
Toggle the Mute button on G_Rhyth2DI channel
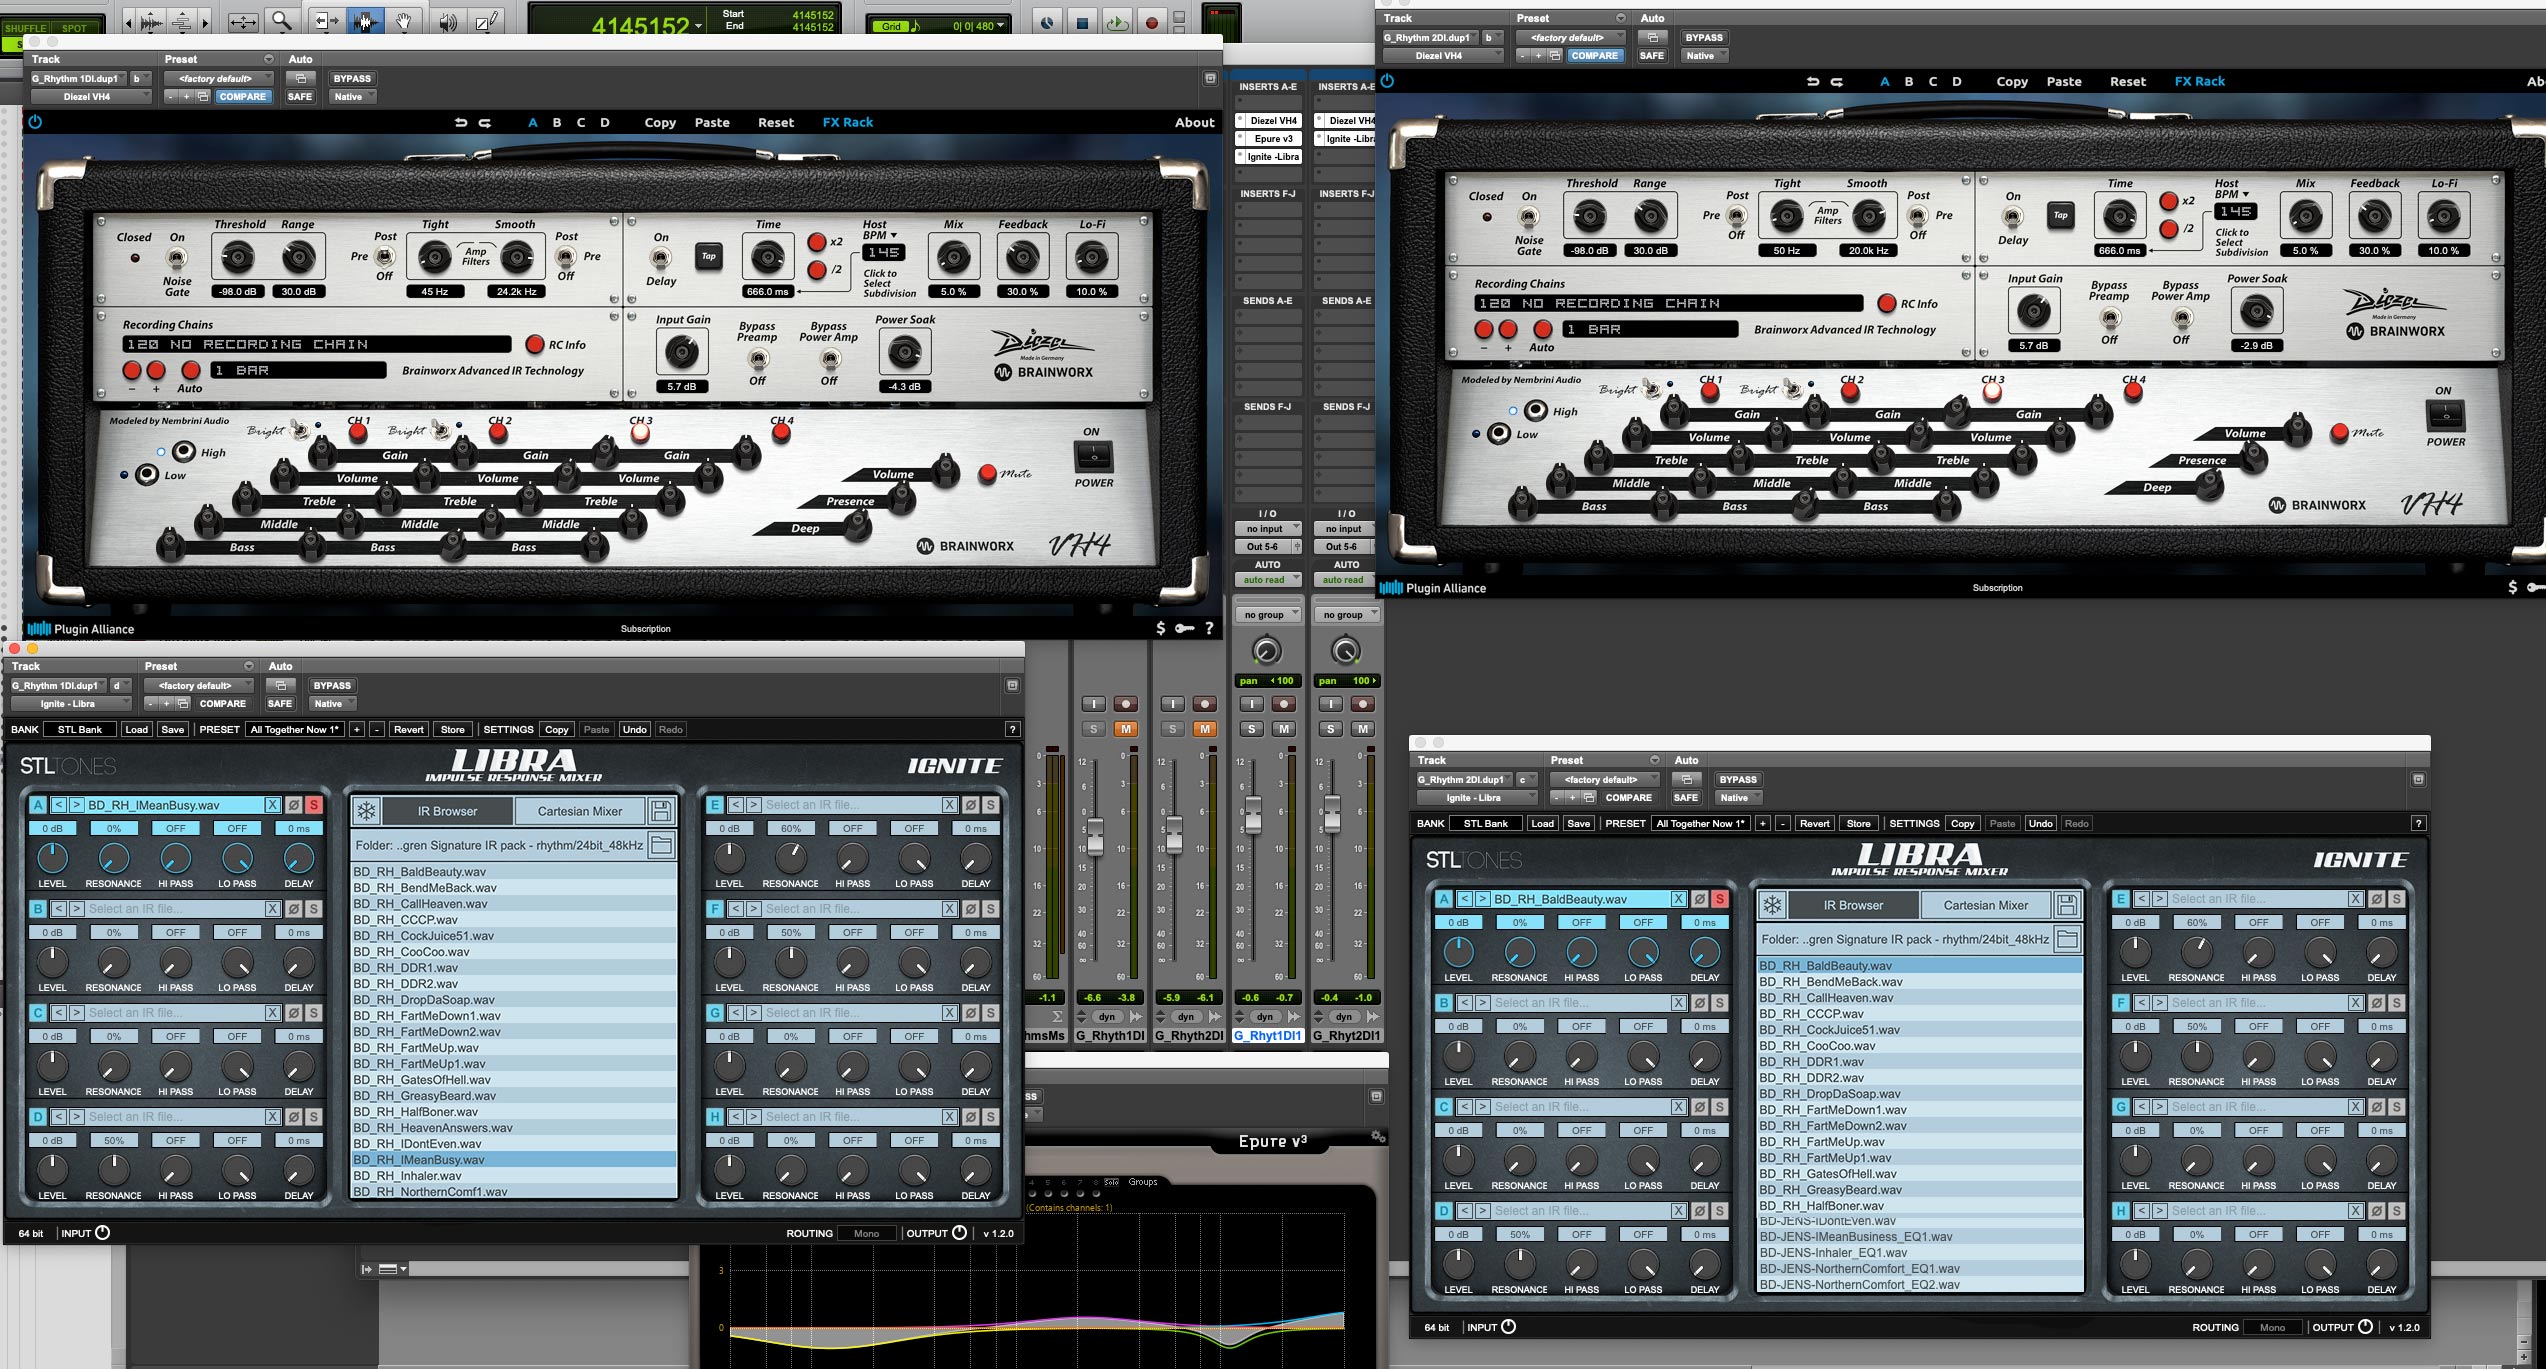click(x=1205, y=729)
